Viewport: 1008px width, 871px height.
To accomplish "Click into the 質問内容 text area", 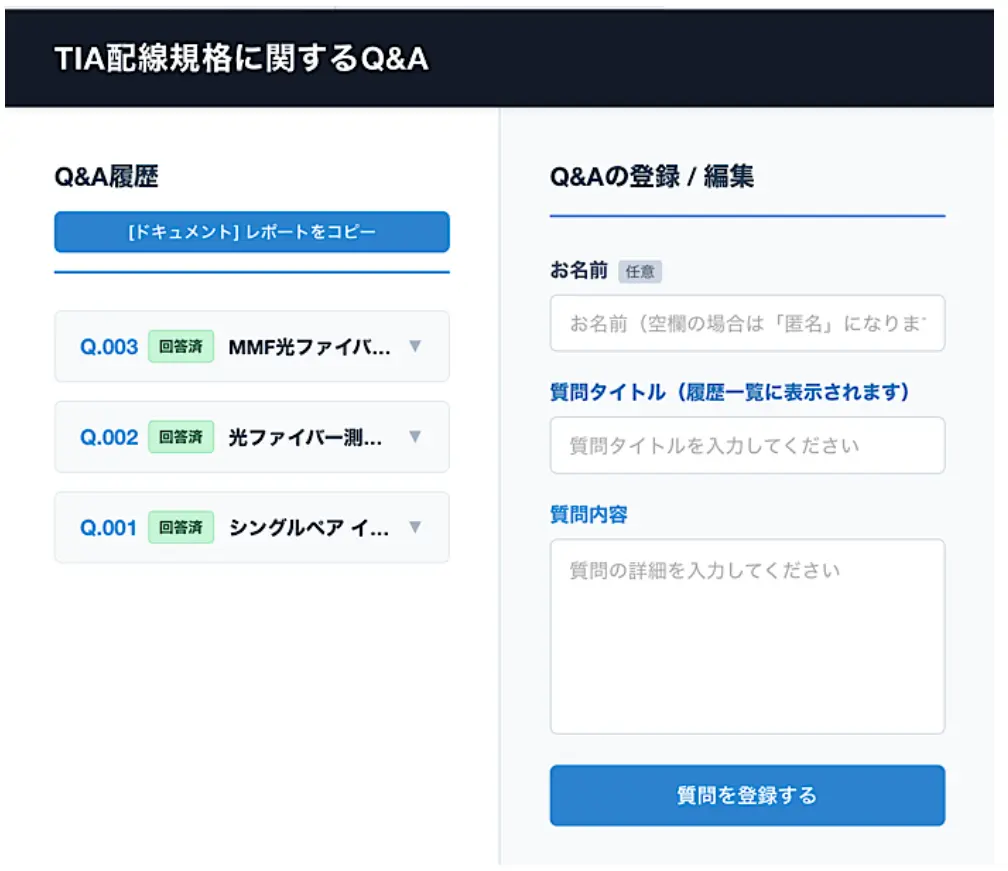I will 747,636.
